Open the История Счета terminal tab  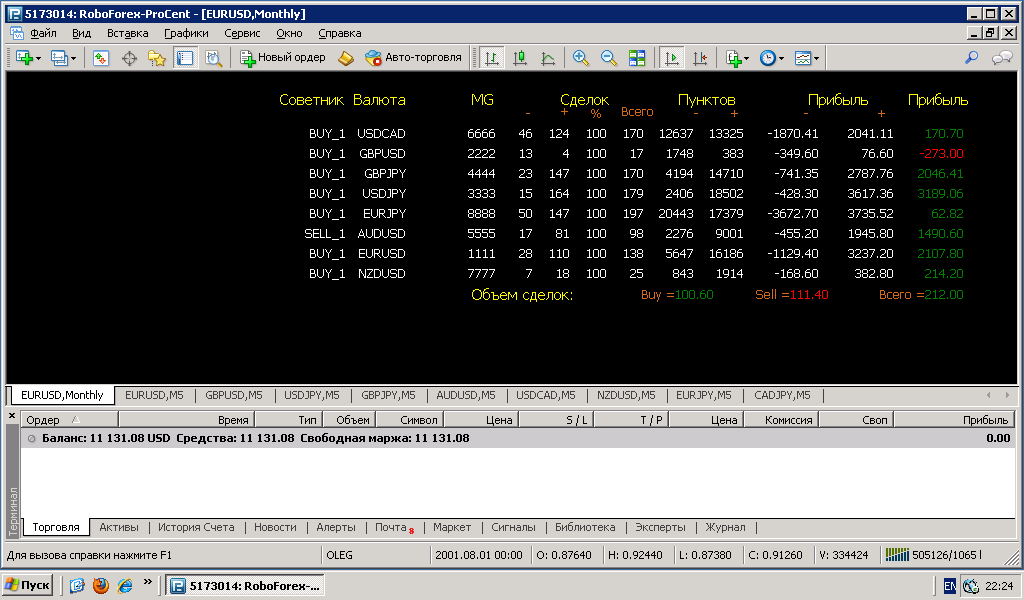tap(196, 527)
